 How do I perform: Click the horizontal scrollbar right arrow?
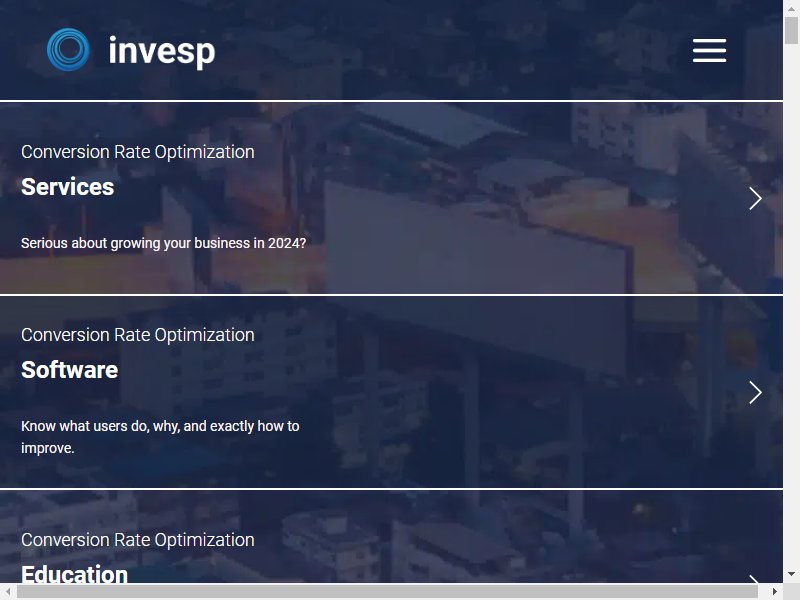[x=774, y=591]
